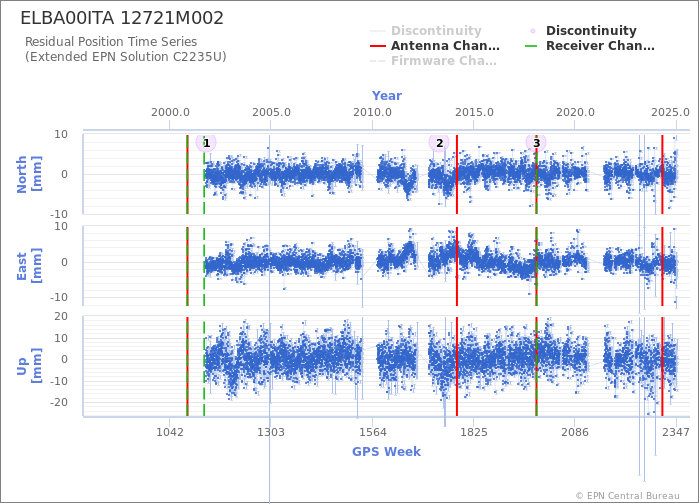Click the 2010.0 year tick label
700x504 pixels.
coord(373,112)
